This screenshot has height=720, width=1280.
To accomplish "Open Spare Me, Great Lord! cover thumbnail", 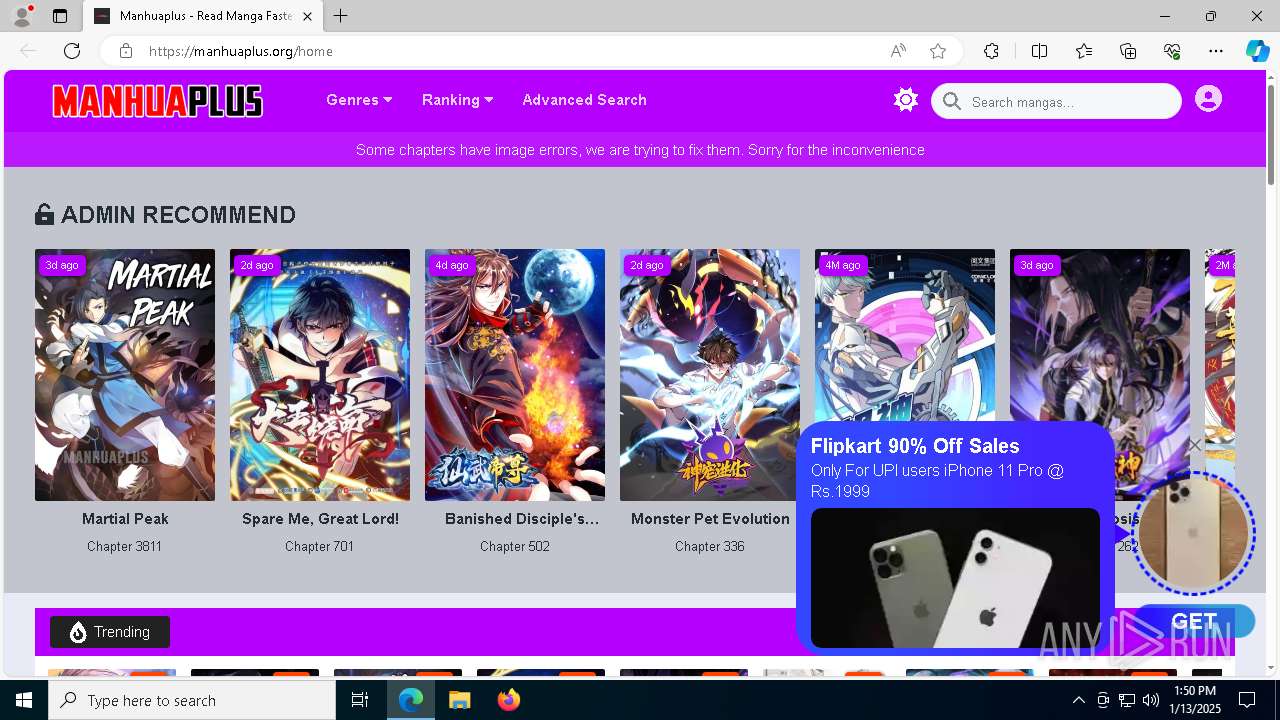I will pos(320,375).
